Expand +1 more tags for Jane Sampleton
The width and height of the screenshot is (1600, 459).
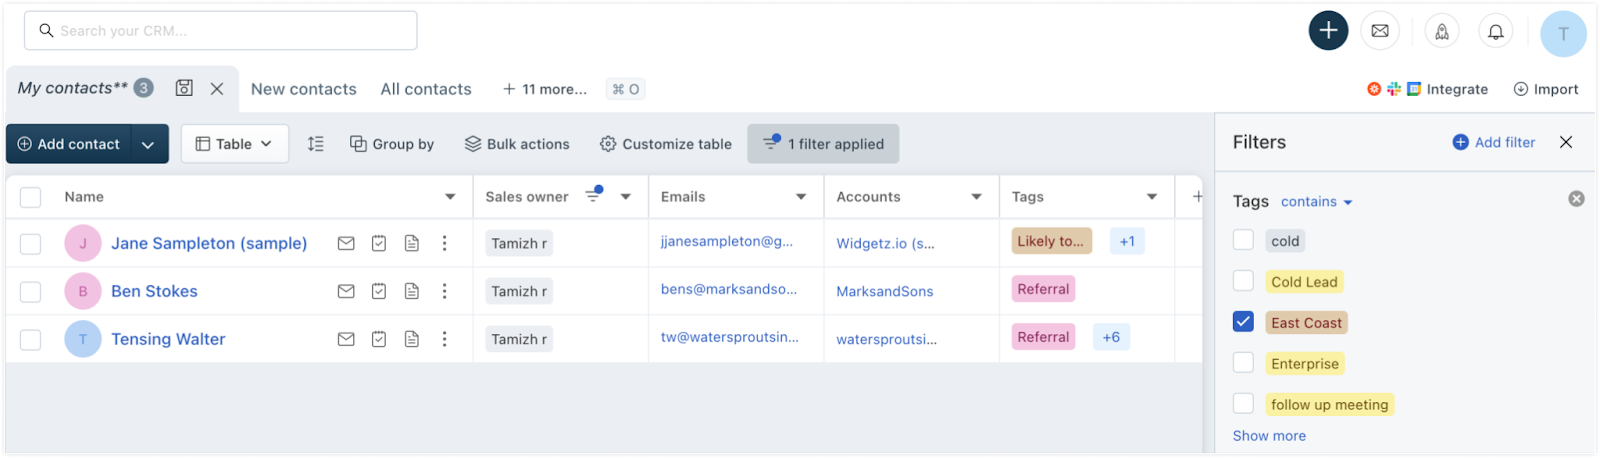[1127, 241]
